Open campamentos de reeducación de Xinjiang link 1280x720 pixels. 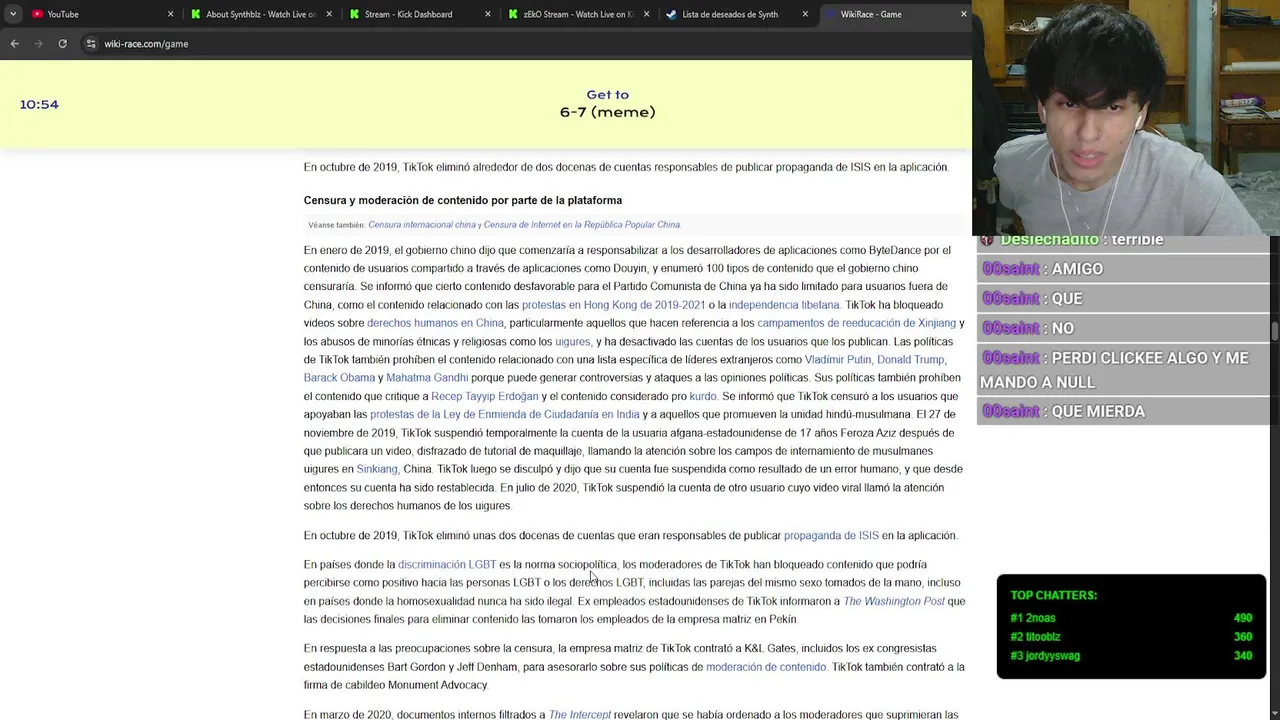(856, 323)
